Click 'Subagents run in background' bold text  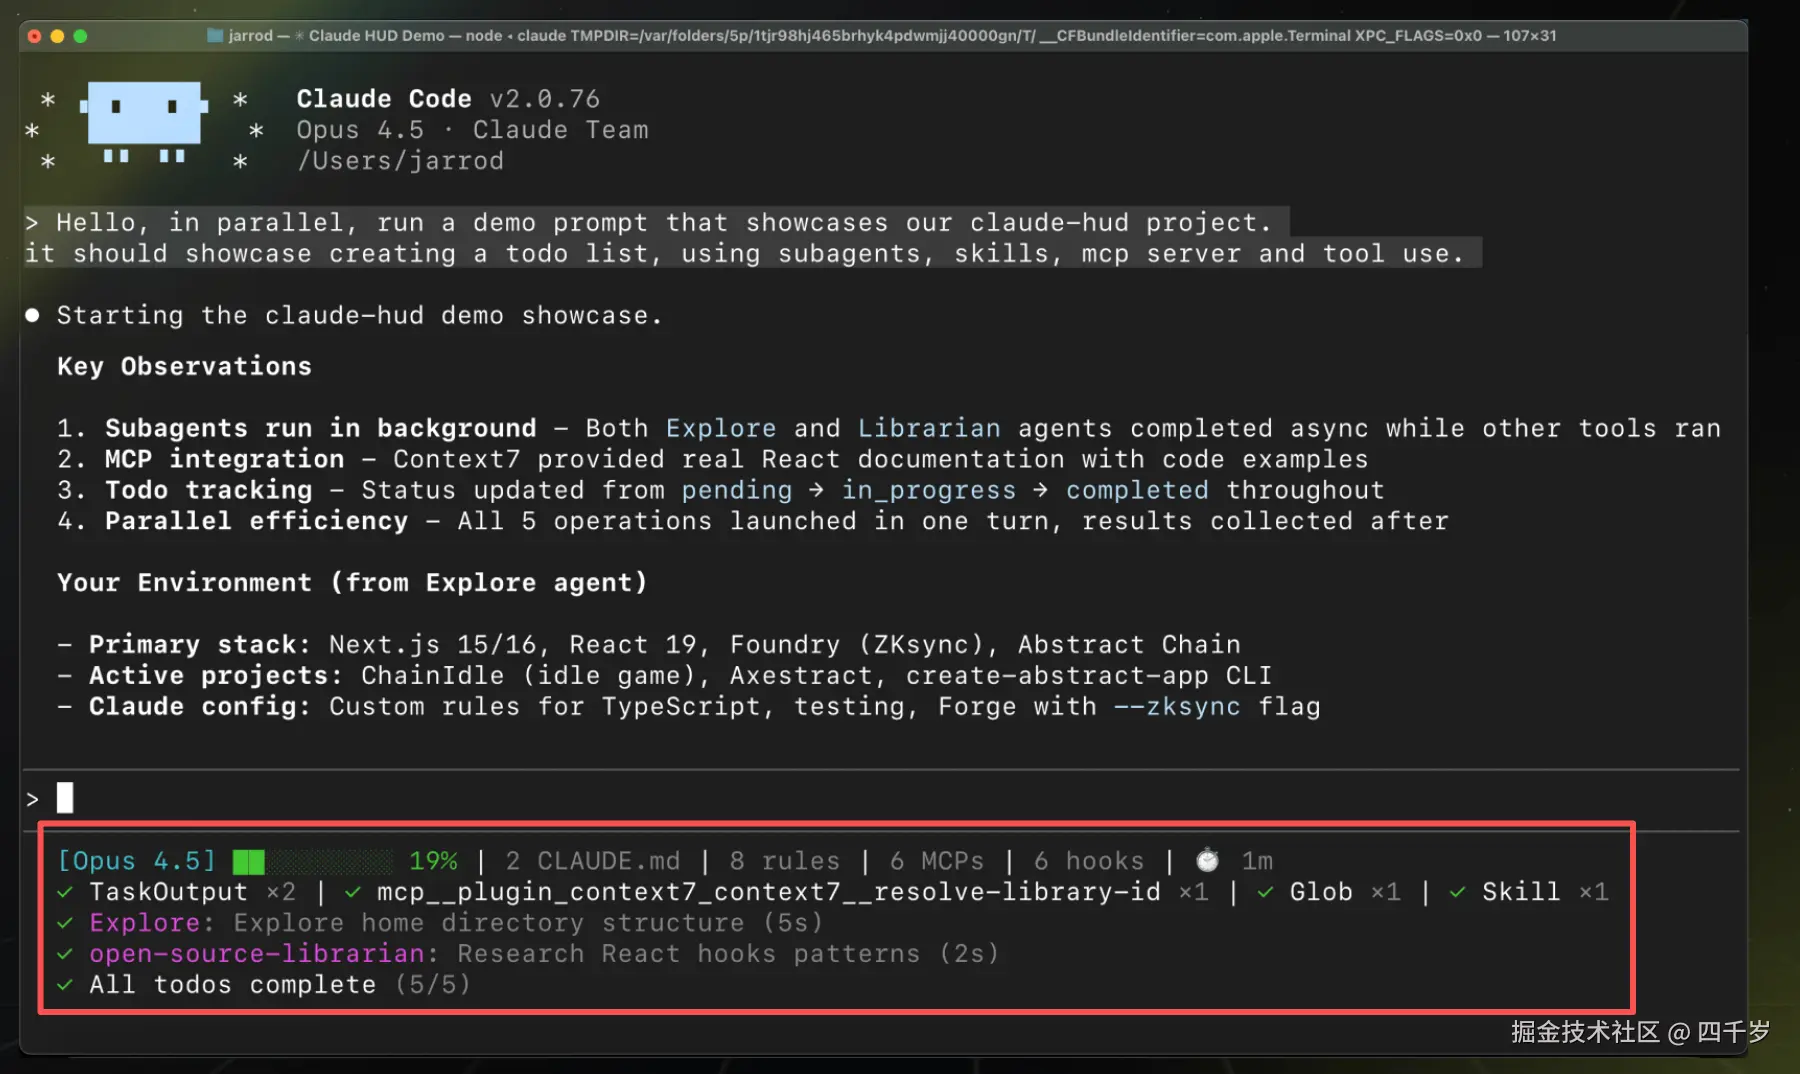pos(321,428)
